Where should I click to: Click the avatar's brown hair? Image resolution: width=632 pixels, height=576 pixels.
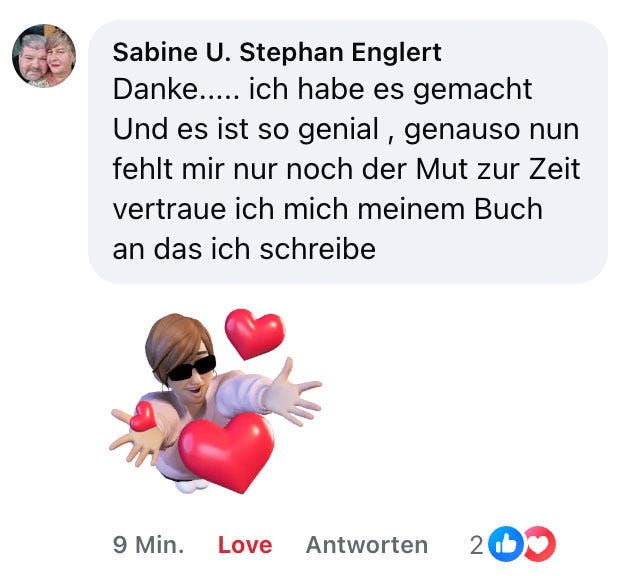[x=177, y=345]
